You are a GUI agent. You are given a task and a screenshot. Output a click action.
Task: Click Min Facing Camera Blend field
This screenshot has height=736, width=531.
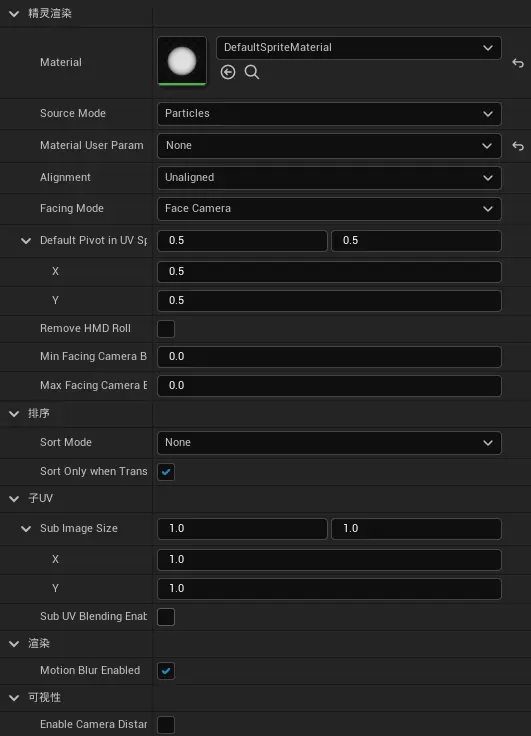329,357
